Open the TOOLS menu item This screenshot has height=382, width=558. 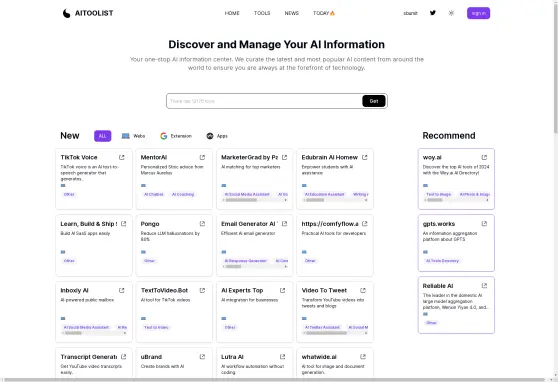[x=262, y=13]
